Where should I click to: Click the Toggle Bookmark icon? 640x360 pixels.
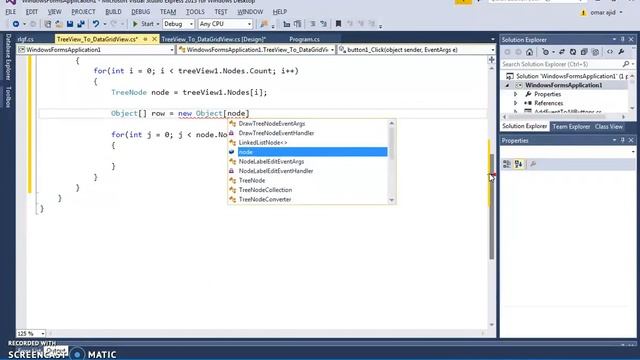point(338,24)
